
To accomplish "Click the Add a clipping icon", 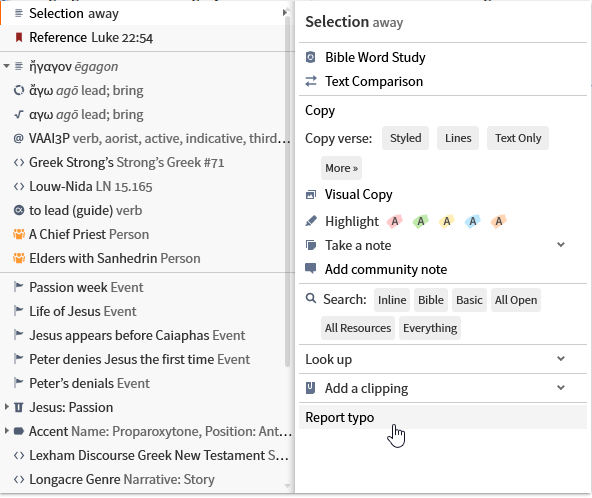I will tap(310, 388).
